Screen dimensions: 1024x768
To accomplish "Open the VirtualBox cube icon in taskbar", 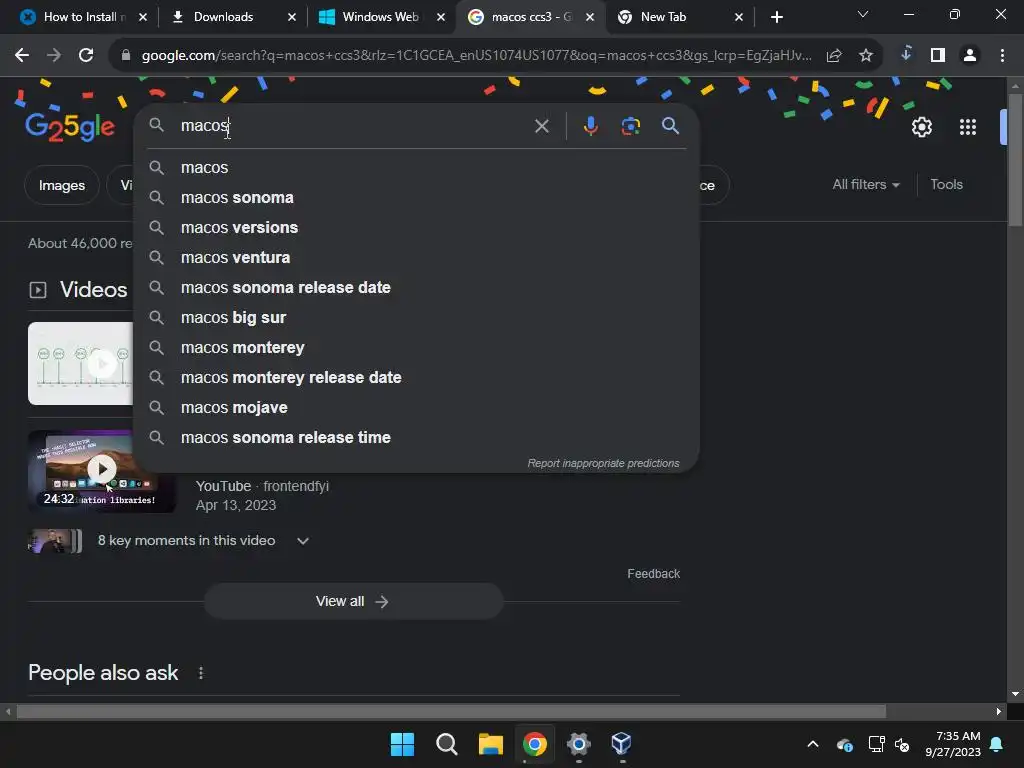I will click(x=621, y=744).
